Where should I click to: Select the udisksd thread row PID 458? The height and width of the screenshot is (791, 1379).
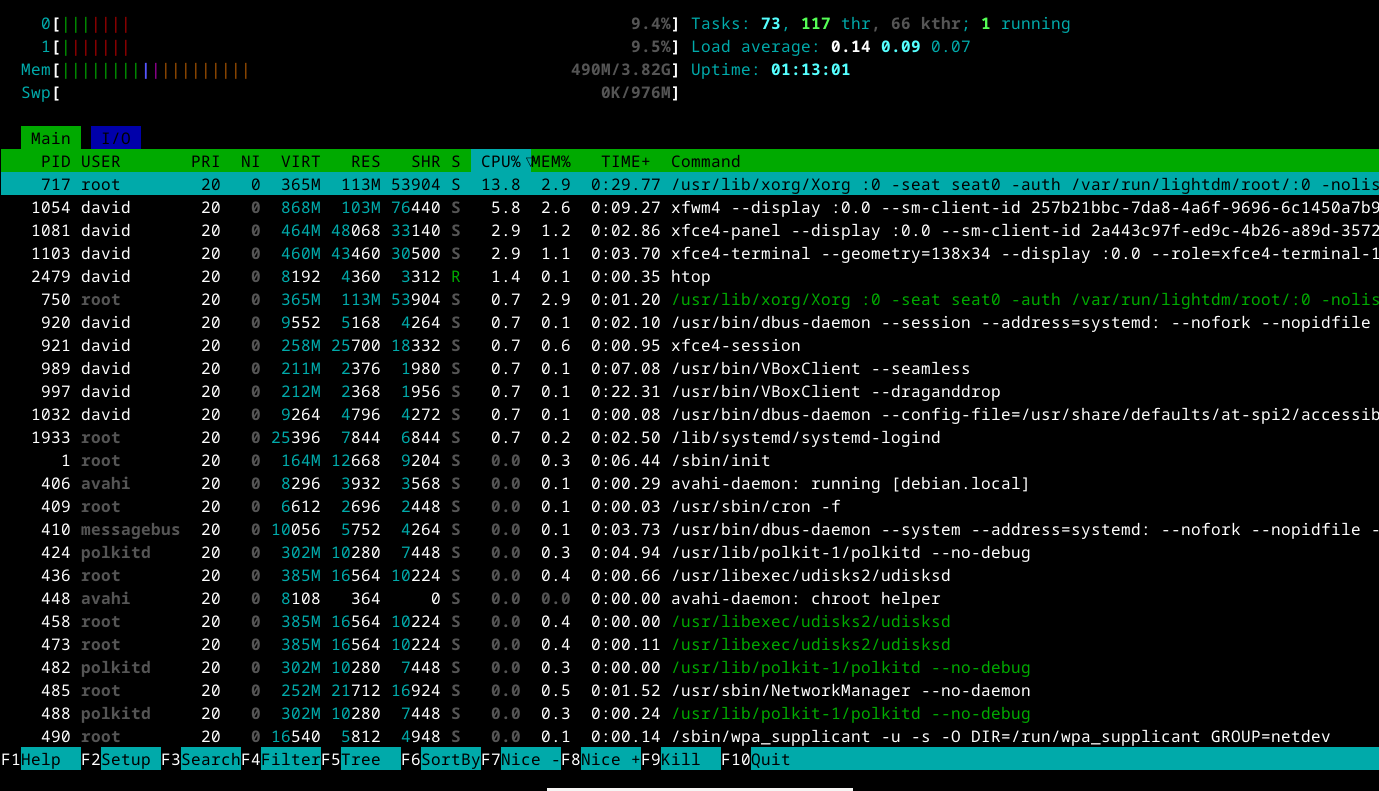tap(689, 621)
